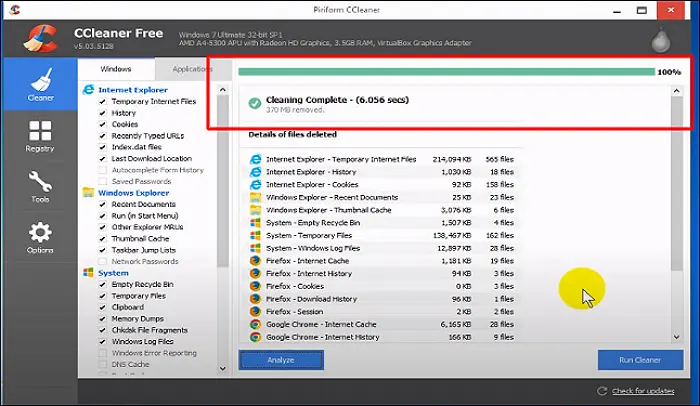Click Chrome icon beside Google Chrome - Internet History

pyautogui.click(x=255, y=337)
